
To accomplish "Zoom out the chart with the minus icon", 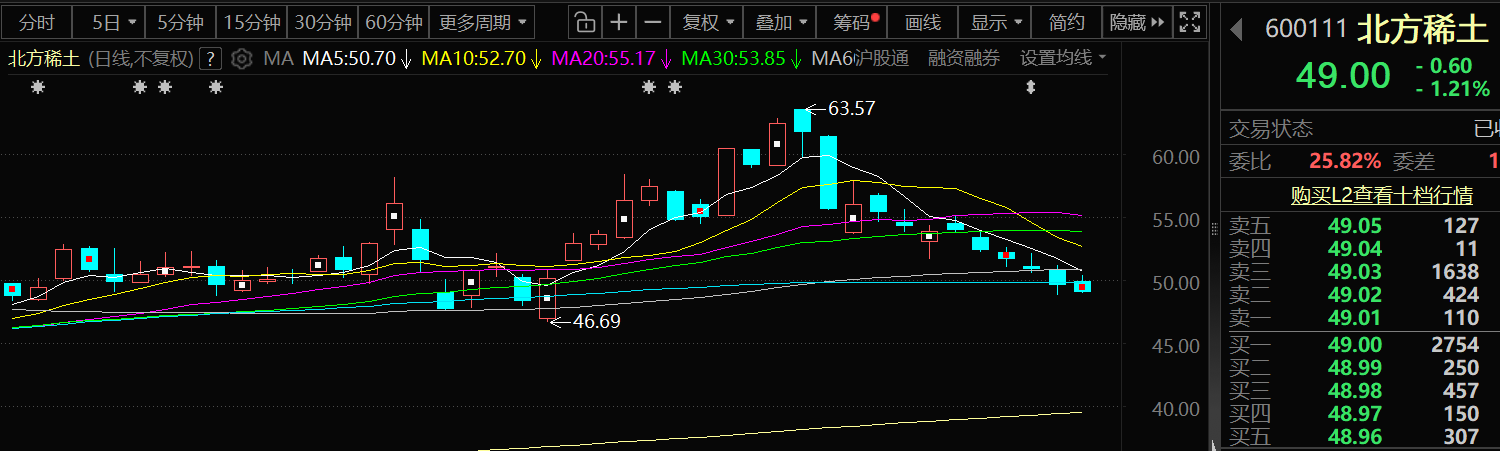I will 653,22.
